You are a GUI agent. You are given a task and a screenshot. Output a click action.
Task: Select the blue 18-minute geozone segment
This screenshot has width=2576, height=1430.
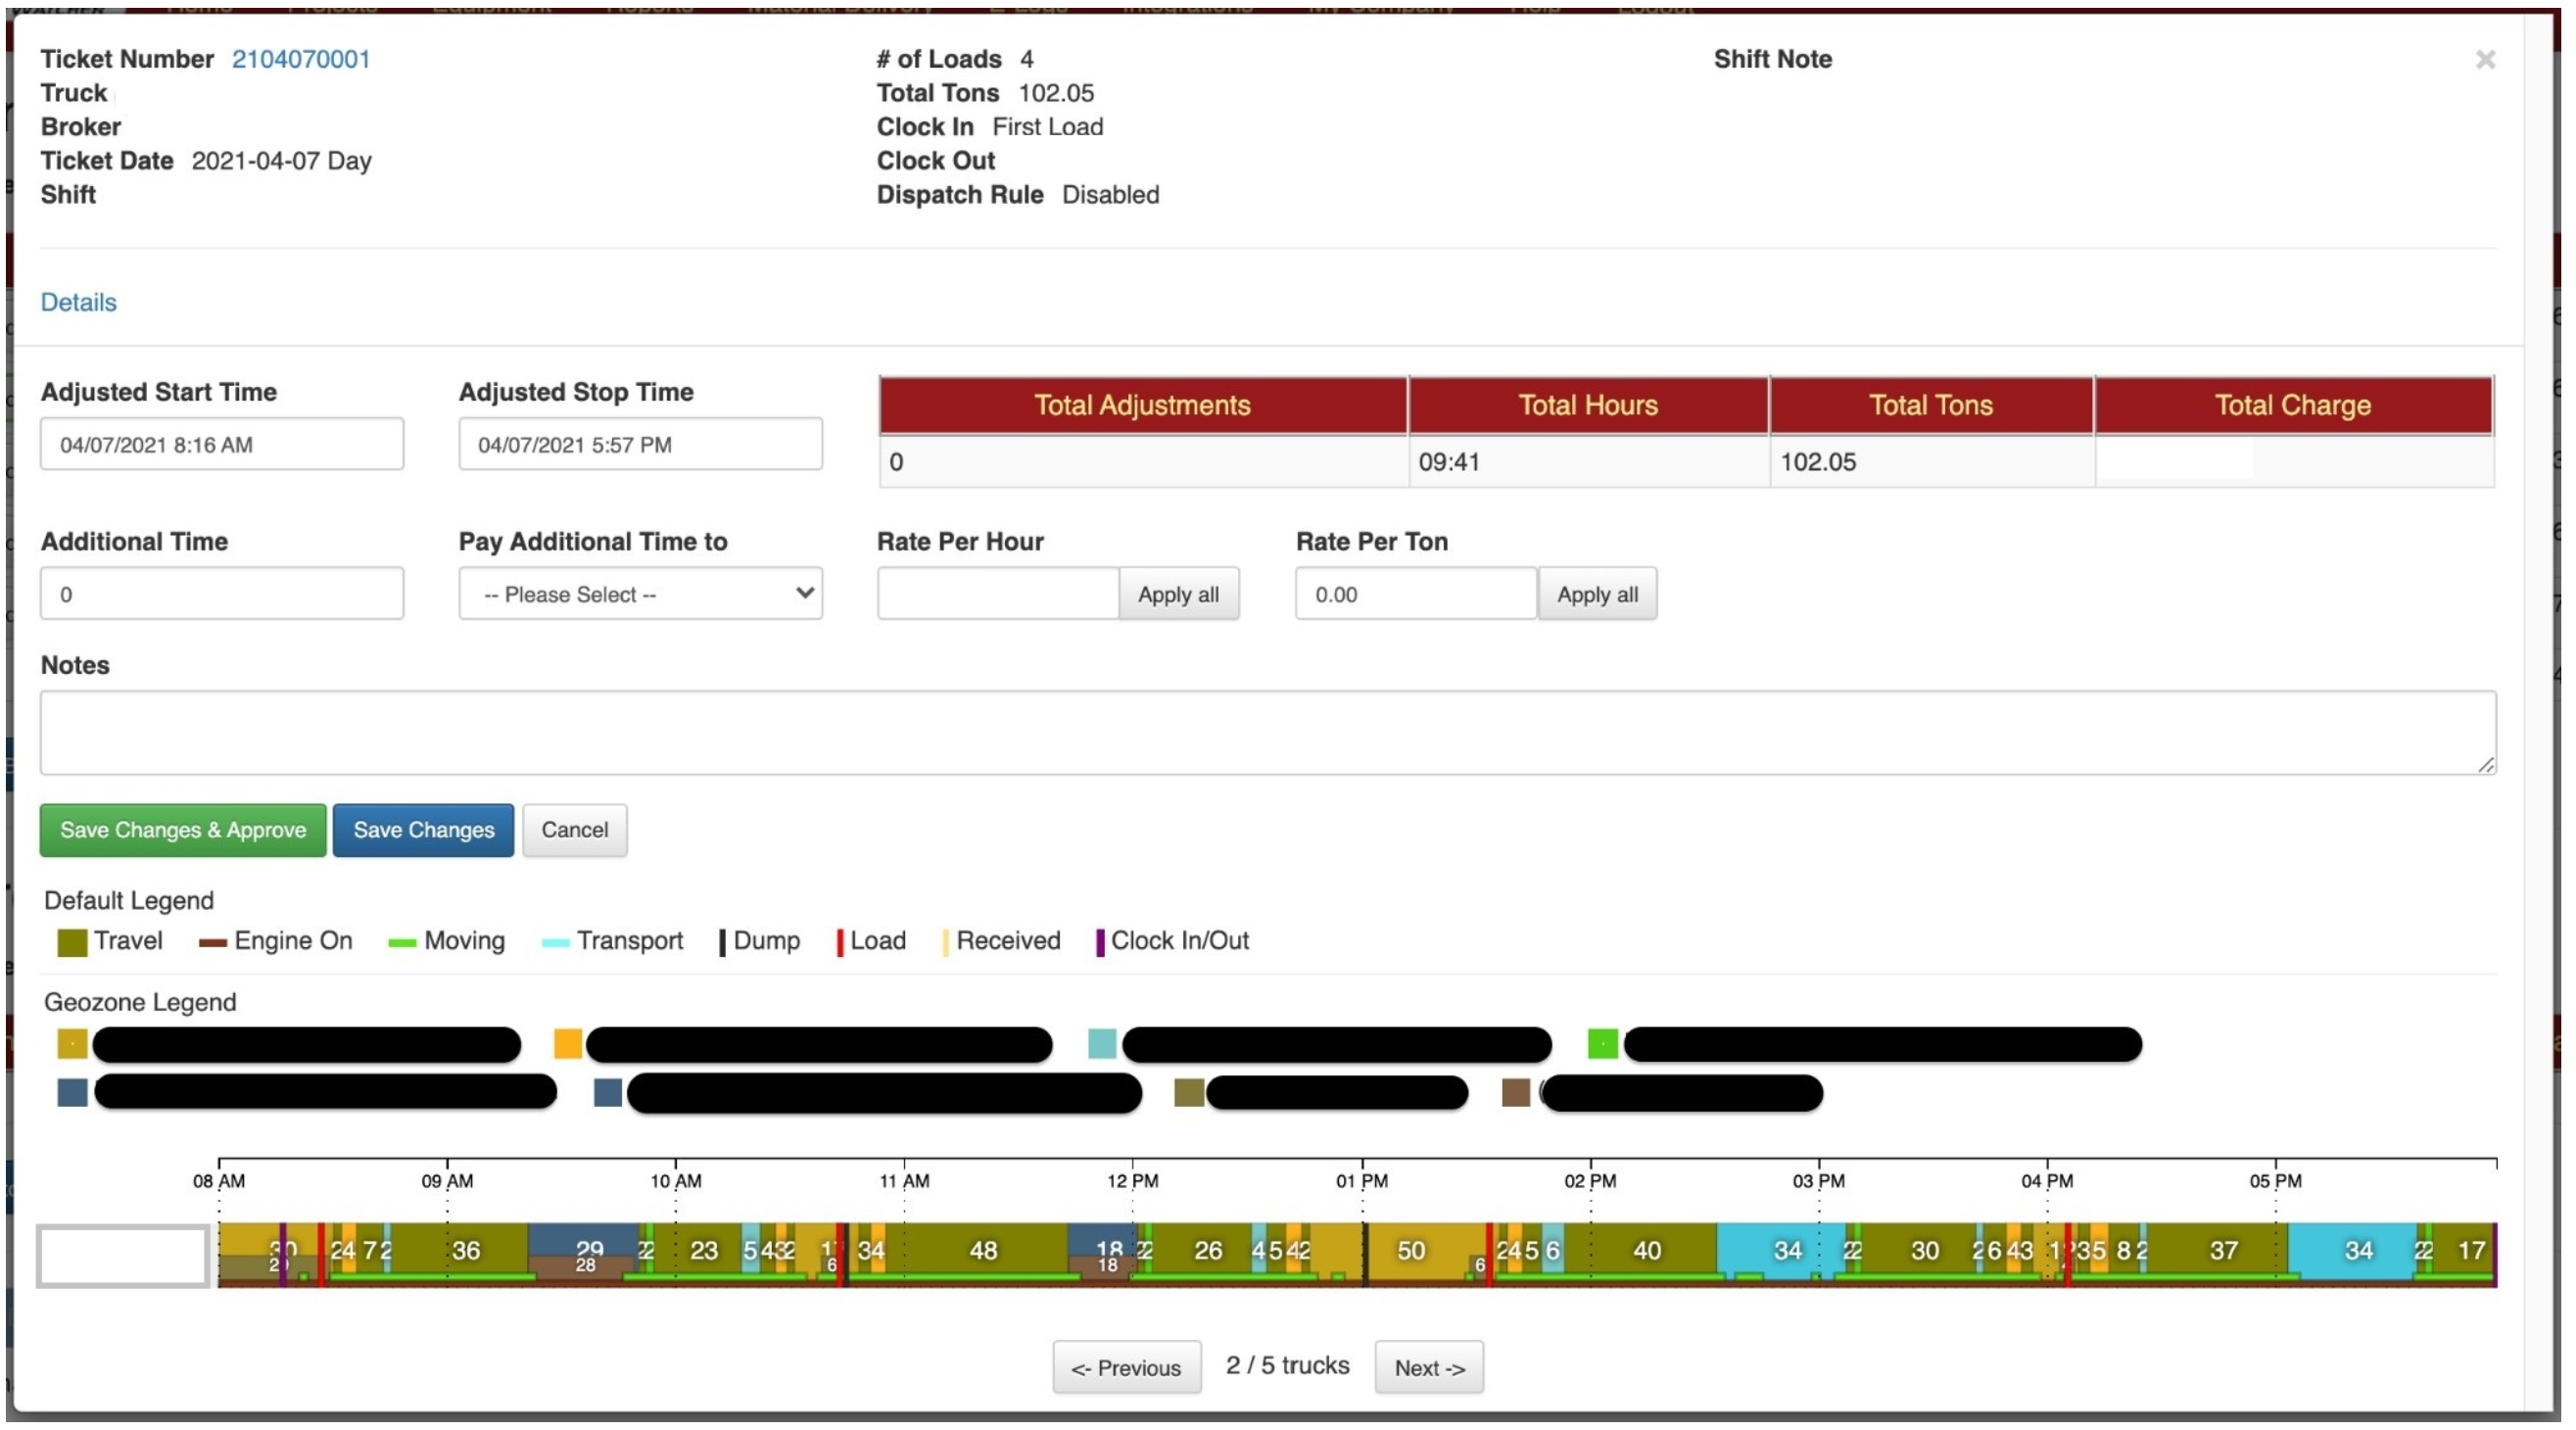pyautogui.click(x=1103, y=1240)
